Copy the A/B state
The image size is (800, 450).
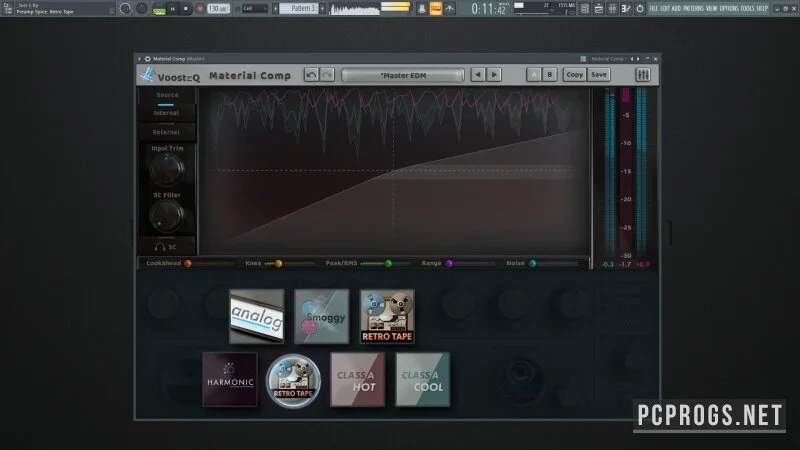coord(574,75)
